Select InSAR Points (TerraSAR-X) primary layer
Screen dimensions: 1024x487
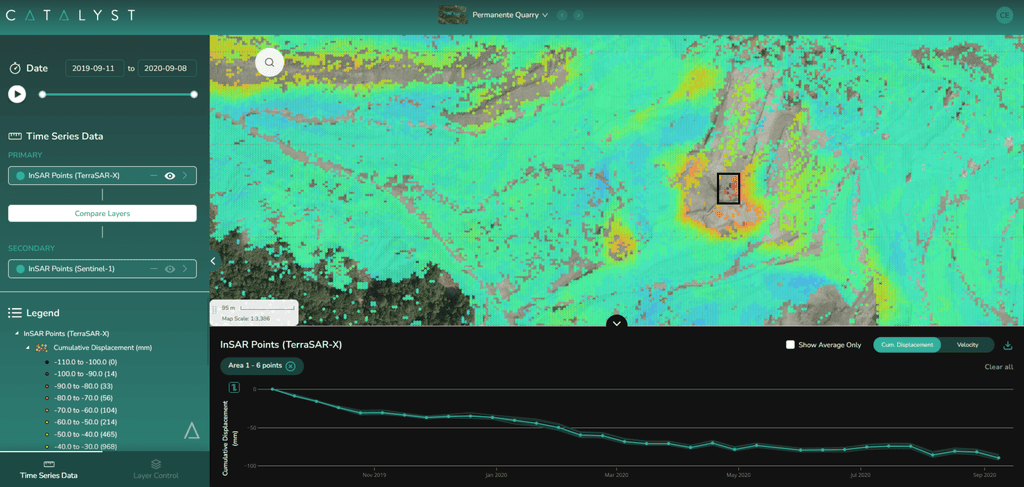click(x=103, y=176)
